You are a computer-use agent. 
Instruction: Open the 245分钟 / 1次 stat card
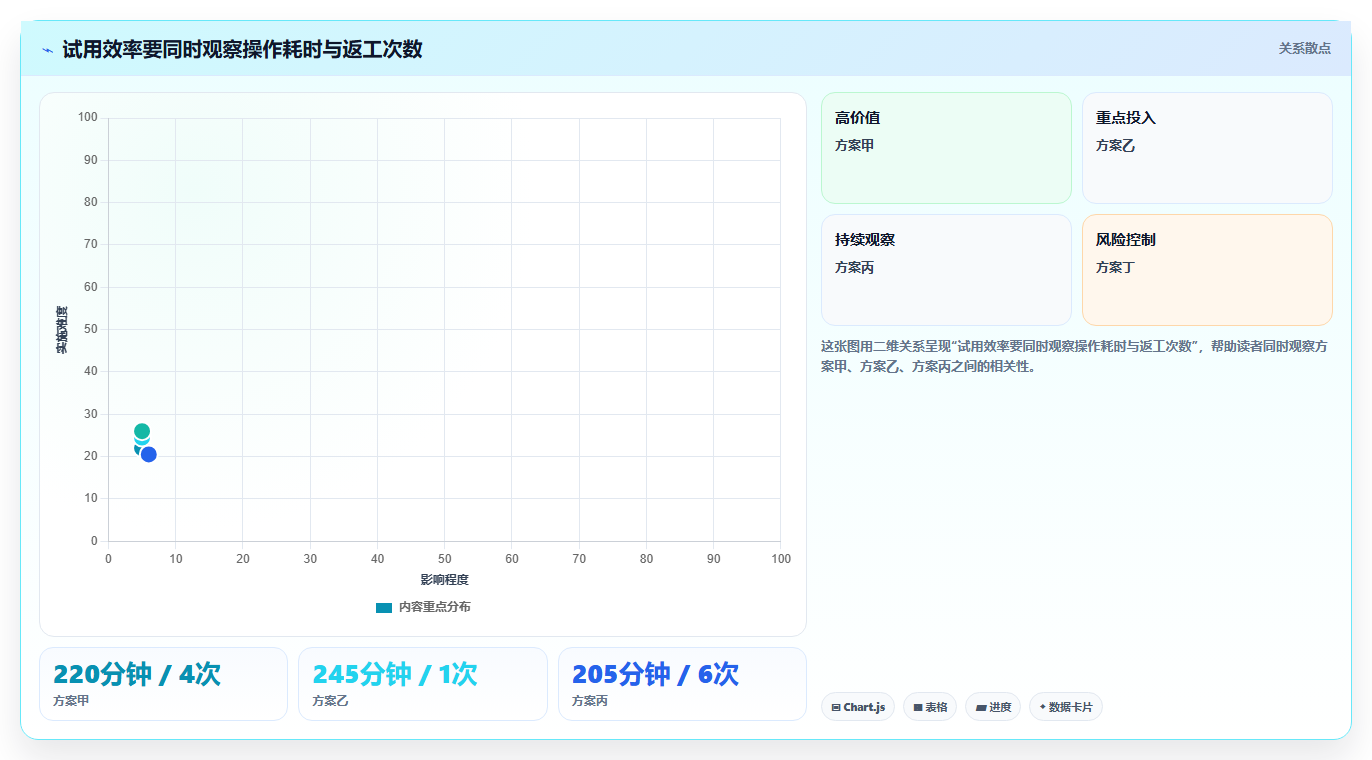click(x=423, y=684)
